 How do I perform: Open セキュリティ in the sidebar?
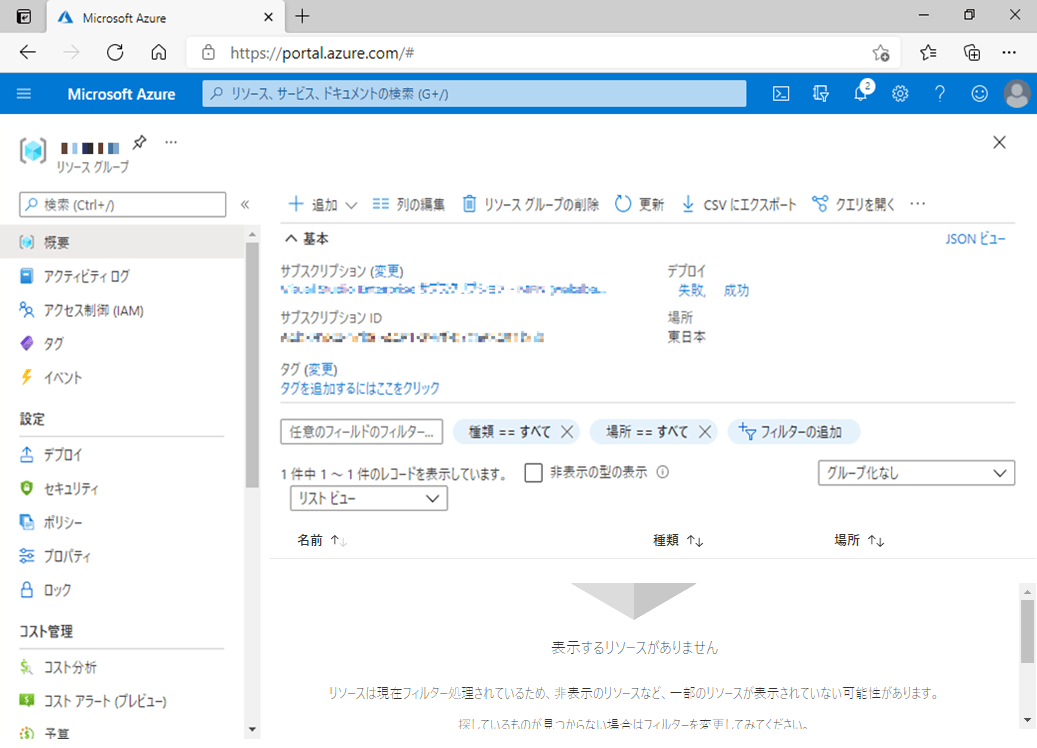click(x=122, y=489)
